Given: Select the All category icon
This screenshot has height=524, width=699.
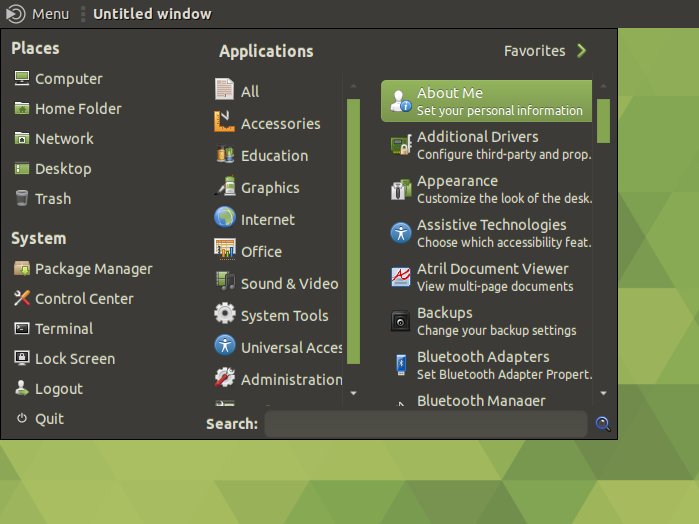Looking at the screenshot, I should tap(224, 89).
